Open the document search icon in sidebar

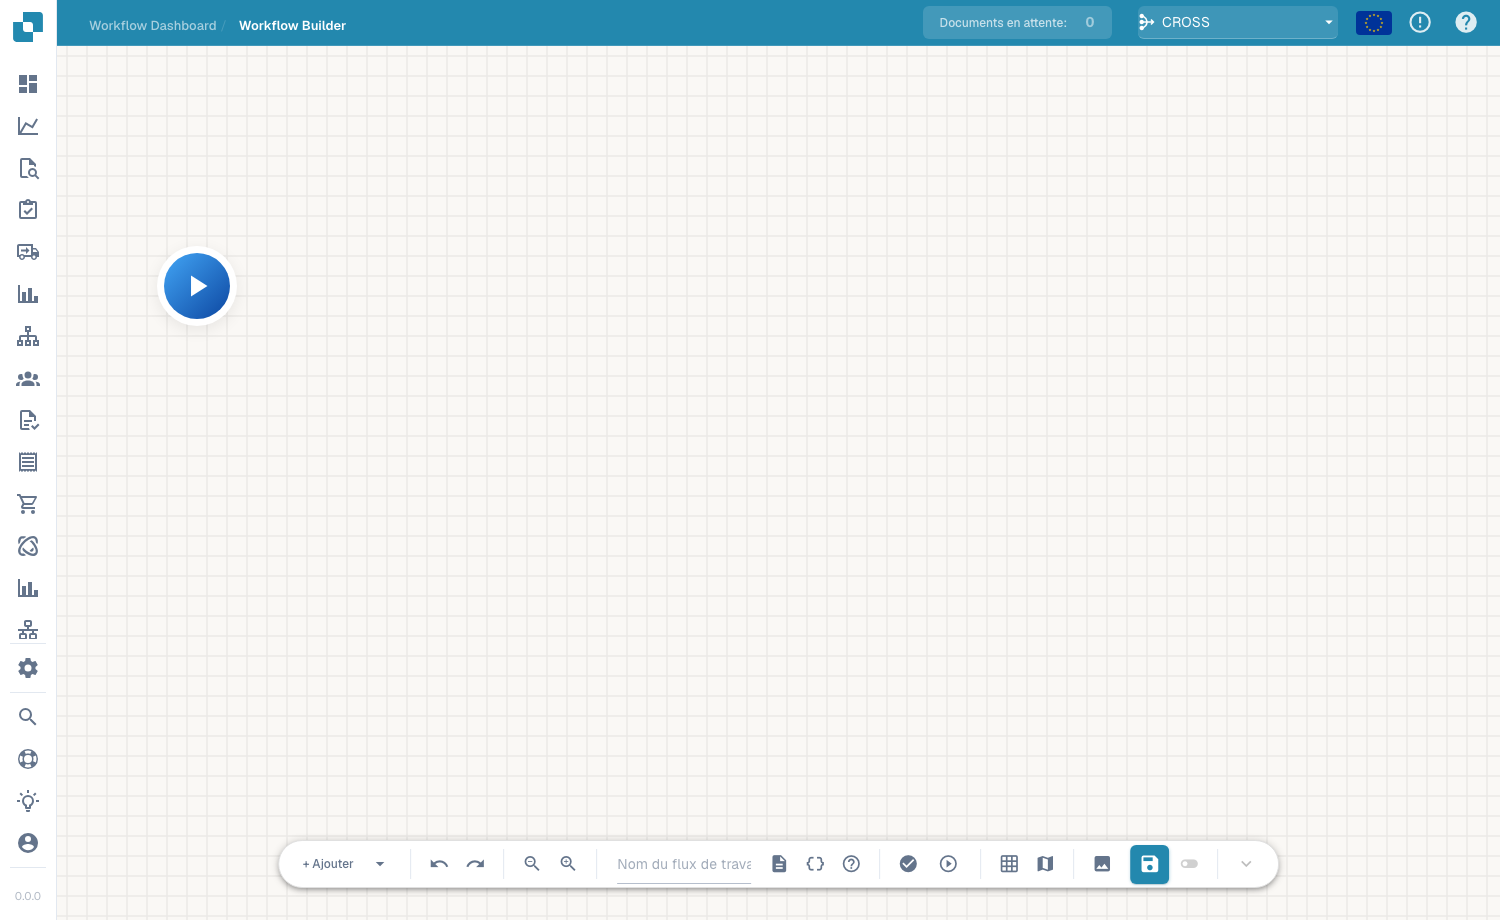(28, 168)
